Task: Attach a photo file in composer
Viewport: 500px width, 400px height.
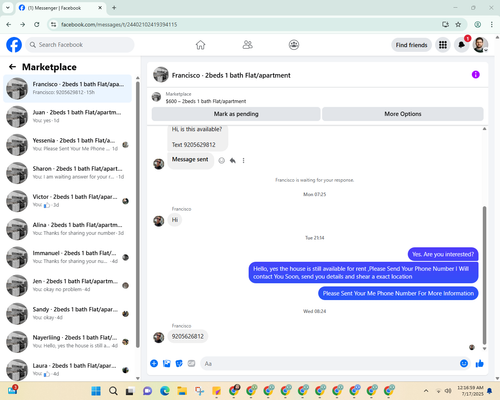Action: [x=167, y=363]
